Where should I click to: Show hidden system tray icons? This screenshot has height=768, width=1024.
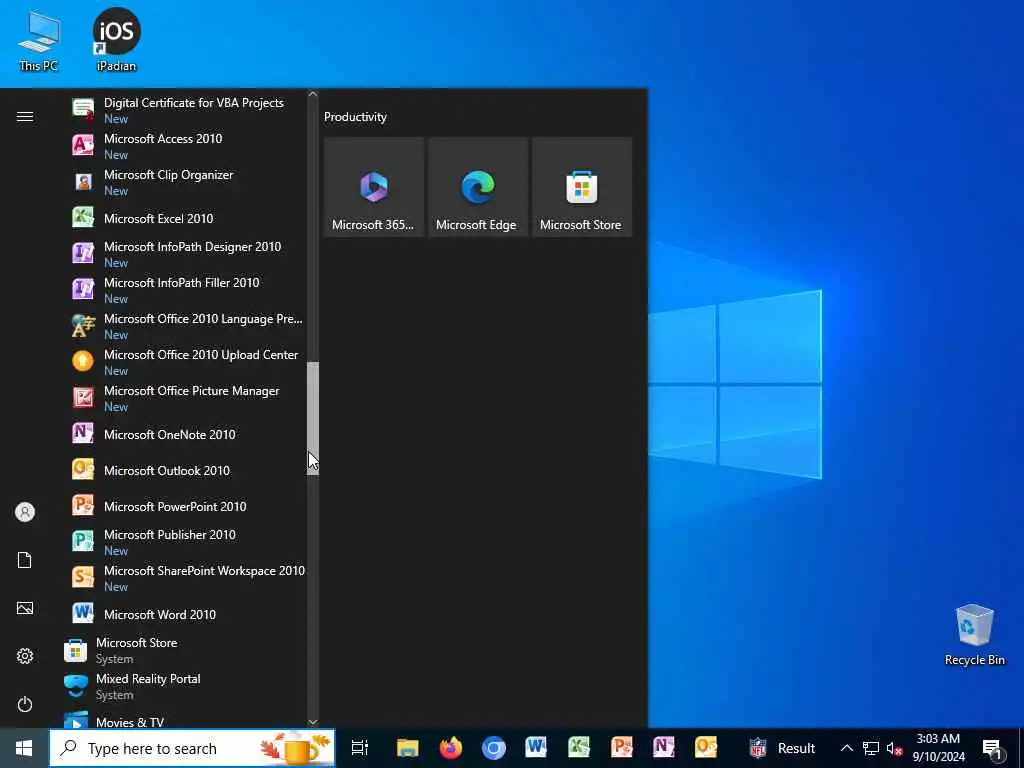[846, 748]
